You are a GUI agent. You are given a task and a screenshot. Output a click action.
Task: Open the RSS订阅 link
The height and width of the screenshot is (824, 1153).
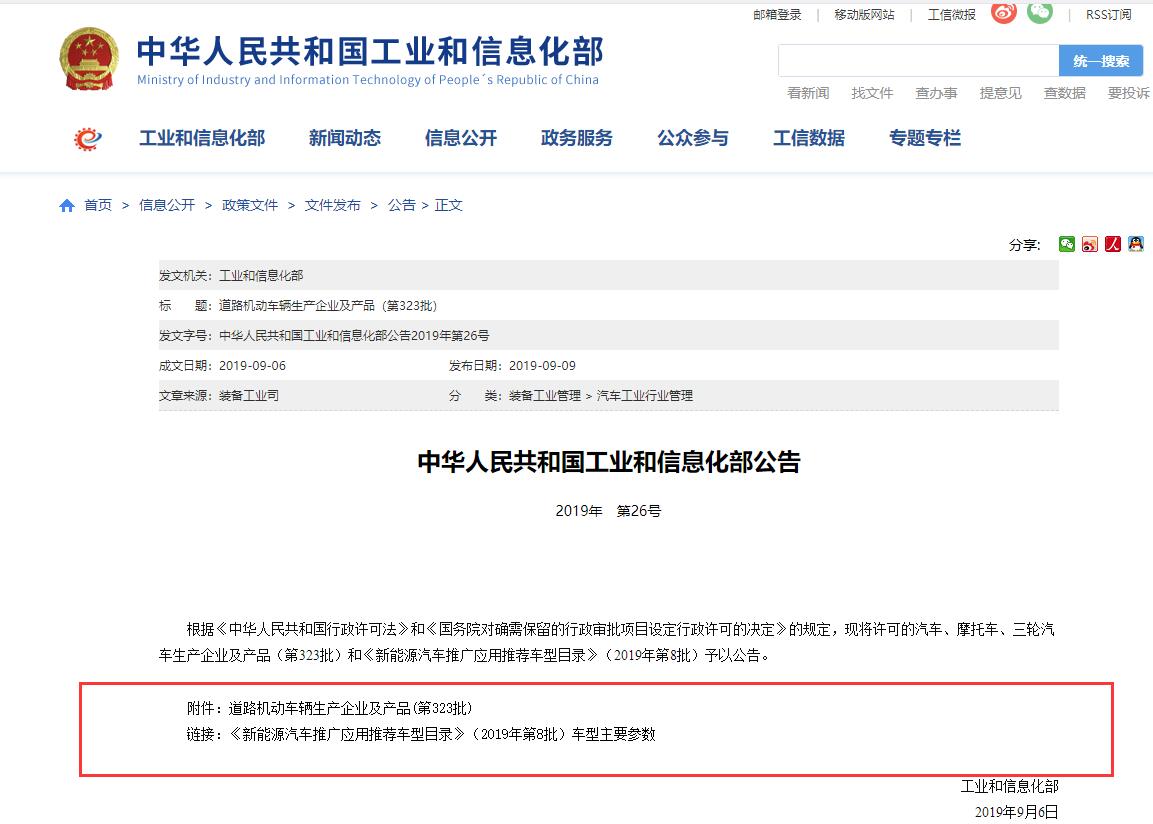pyautogui.click(x=1108, y=15)
